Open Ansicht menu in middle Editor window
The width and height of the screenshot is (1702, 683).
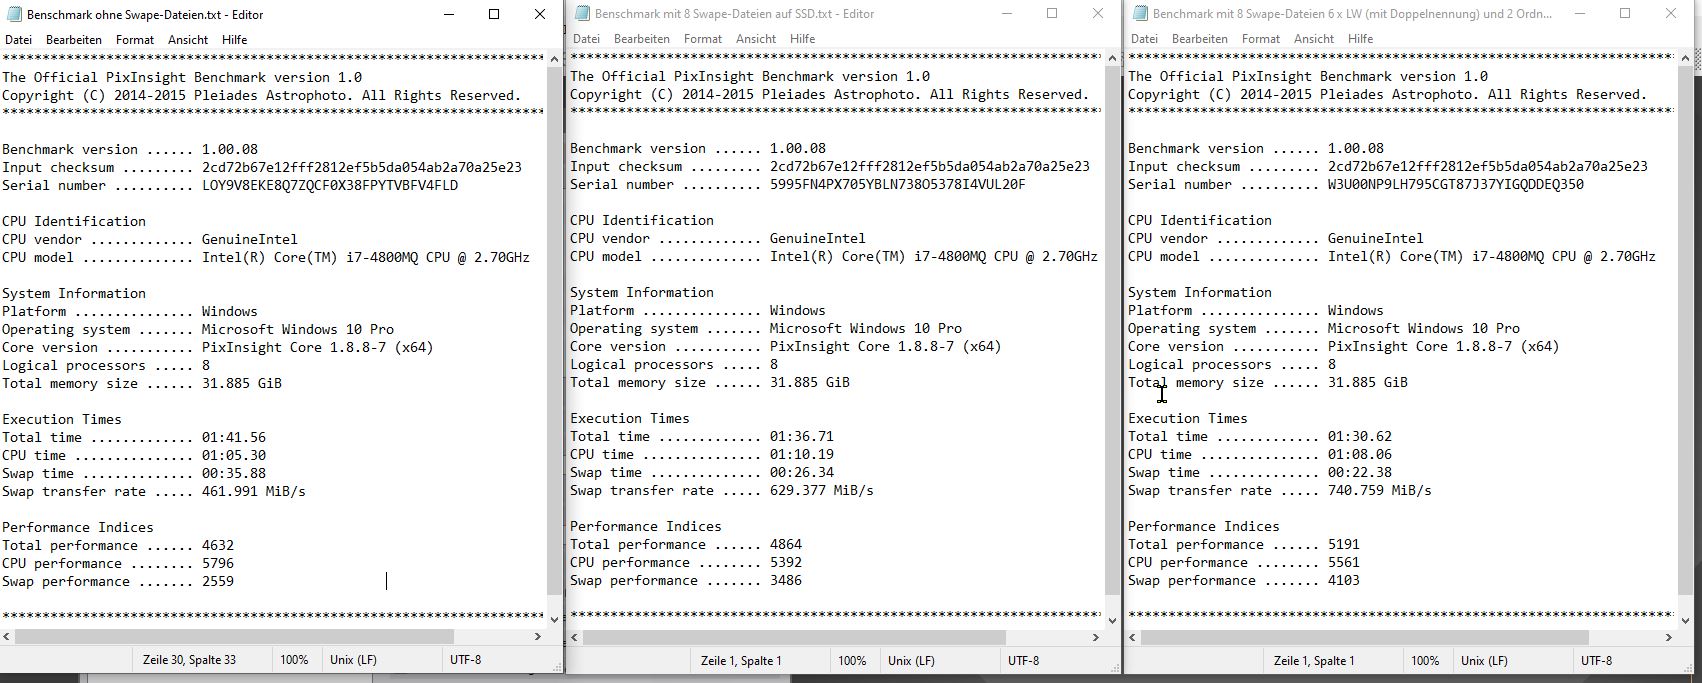[x=756, y=38]
